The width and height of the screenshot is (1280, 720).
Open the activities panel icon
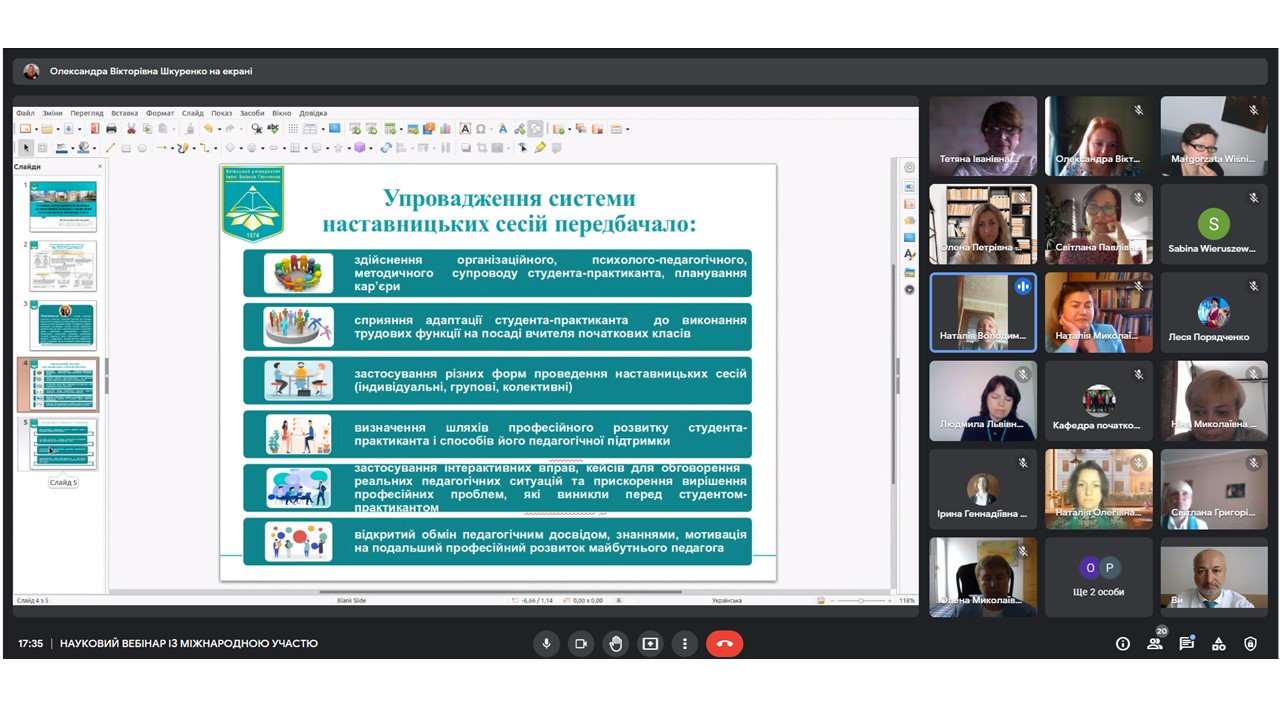pos(1219,644)
